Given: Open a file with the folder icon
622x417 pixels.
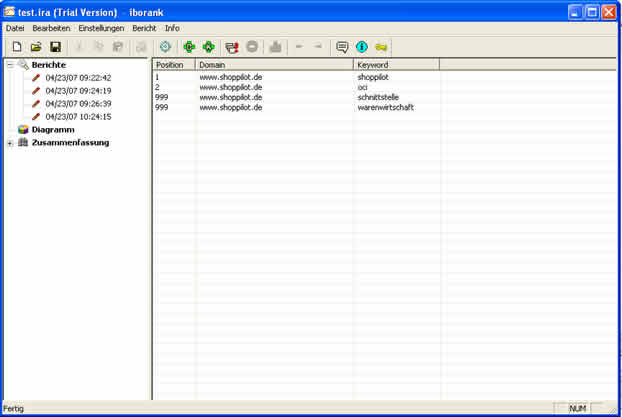Looking at the screenshot, I should pos(36,47).
